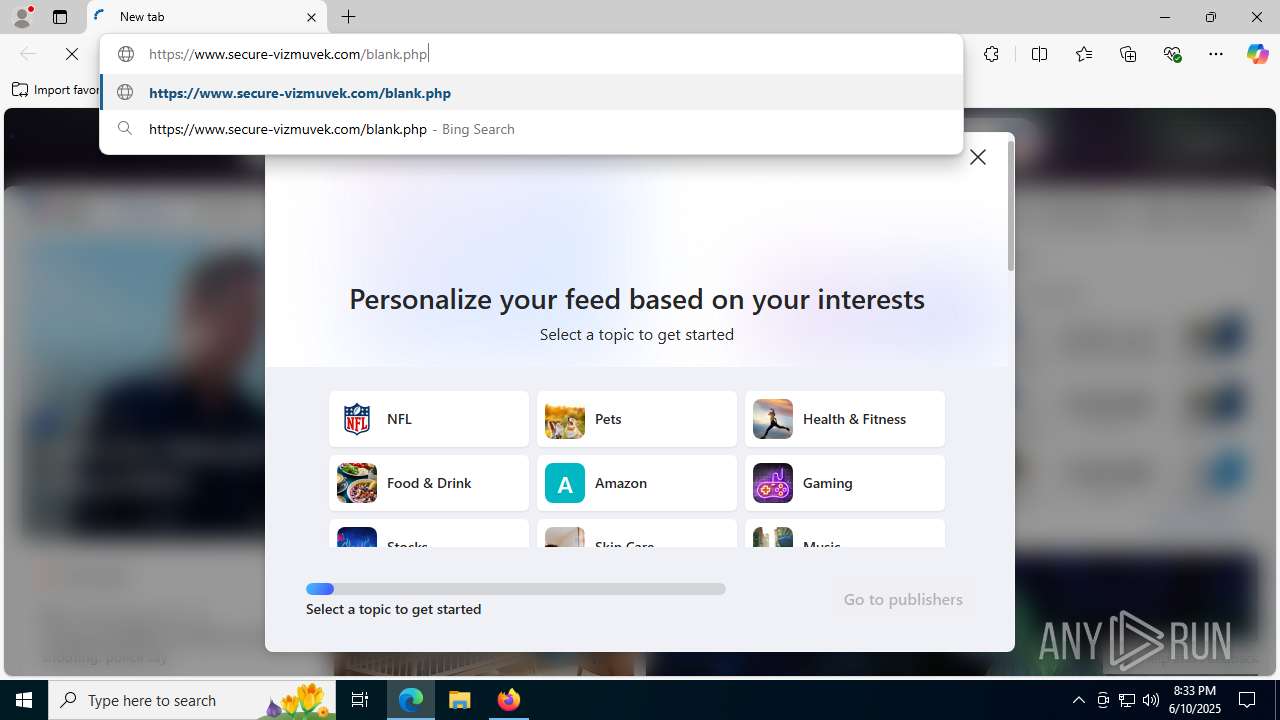Screen dimensions: 1280x720
Task: Click the Gaming controller icon
Action: pos(773,483)
